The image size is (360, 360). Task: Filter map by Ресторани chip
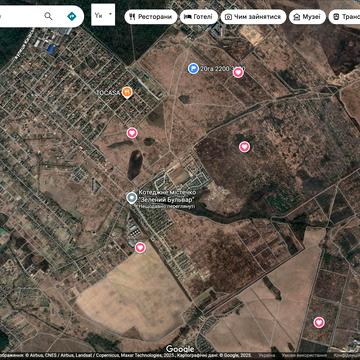coord(151,17)
